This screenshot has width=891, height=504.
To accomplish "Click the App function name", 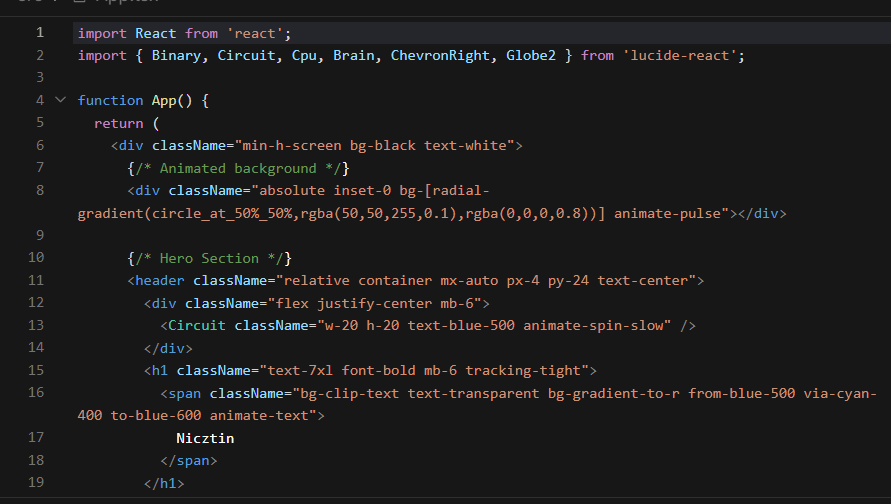I will click(164, 101).
